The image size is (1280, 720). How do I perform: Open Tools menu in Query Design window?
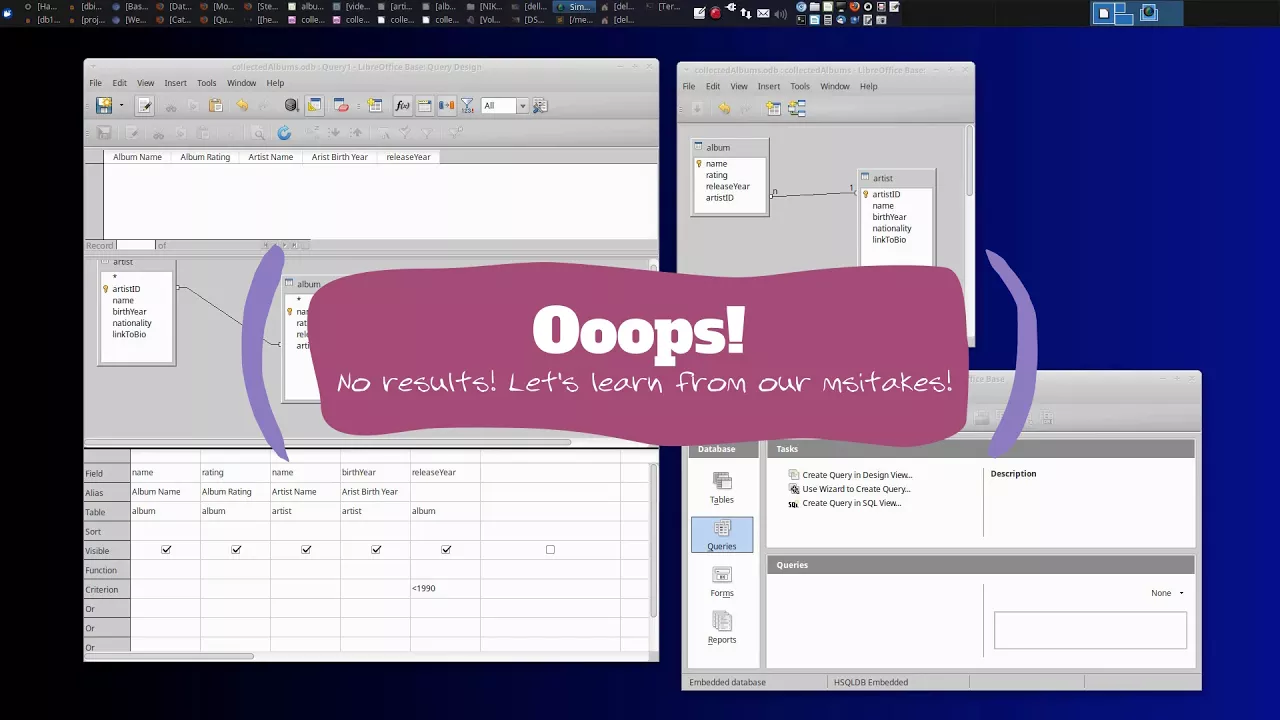[206, 83]
